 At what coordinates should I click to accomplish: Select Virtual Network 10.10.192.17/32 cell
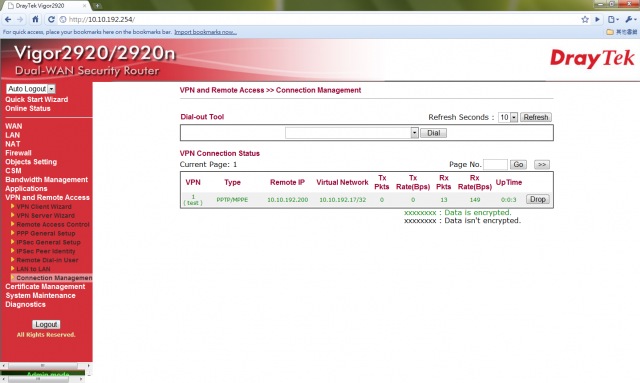click(x=342, y=200)
